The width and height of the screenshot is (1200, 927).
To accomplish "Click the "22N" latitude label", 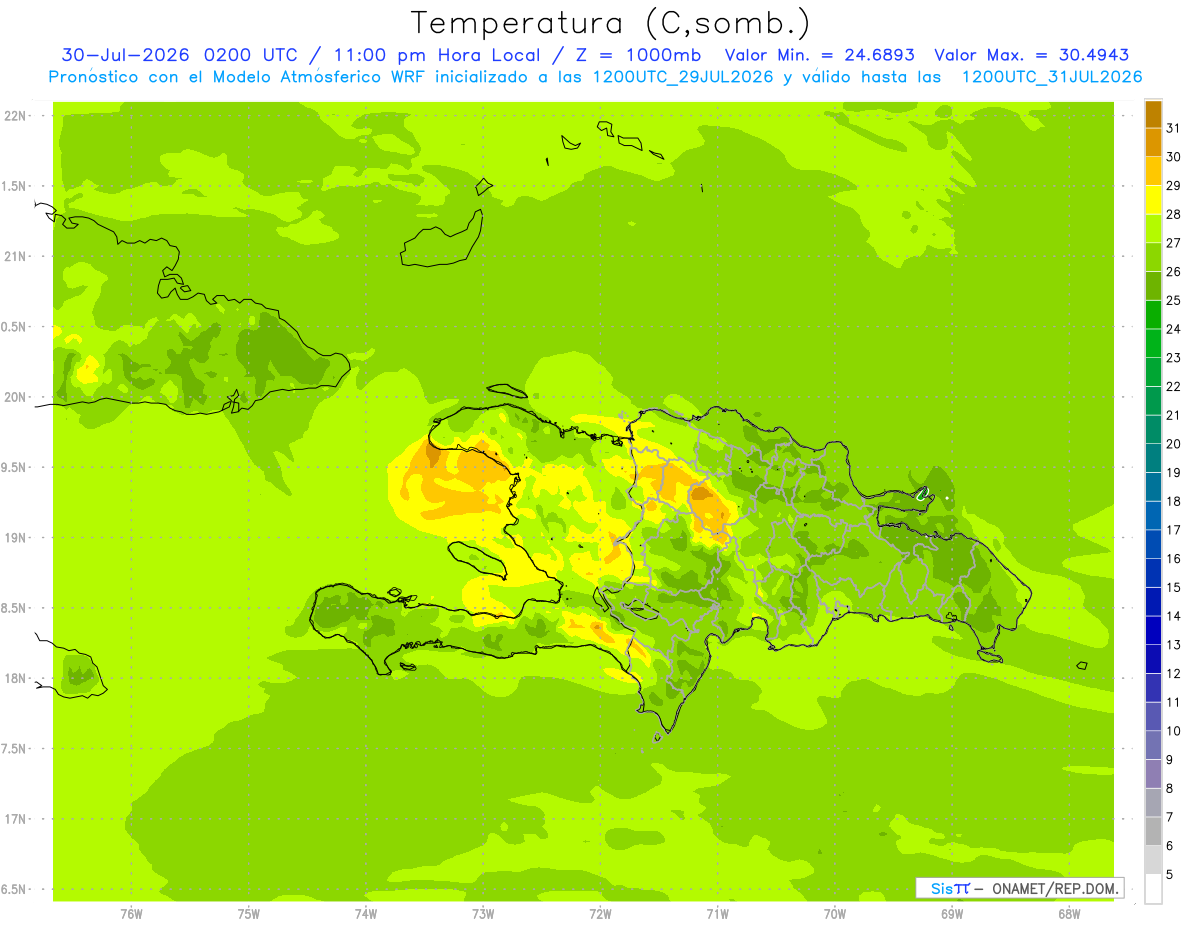I will click(17, 116).
